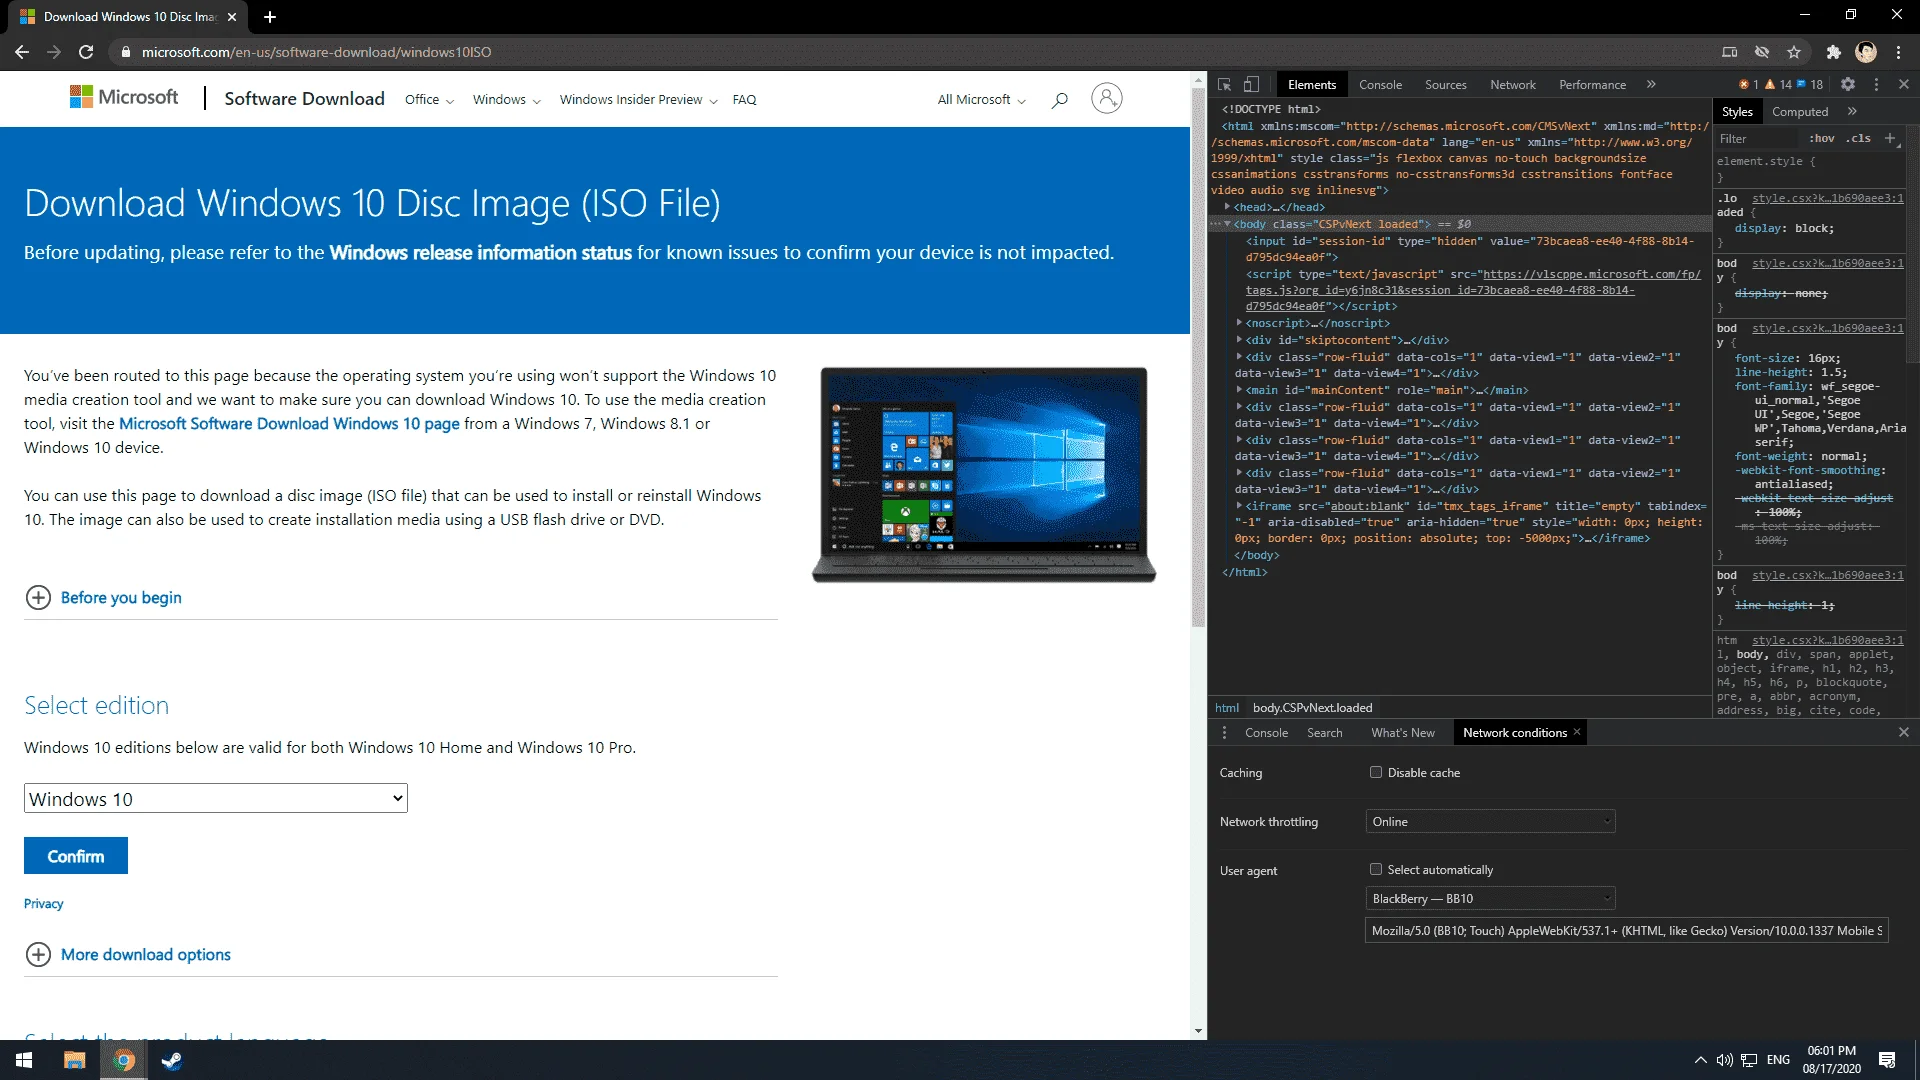
Task: Expand the head element node
Action: coord(1227,207)
